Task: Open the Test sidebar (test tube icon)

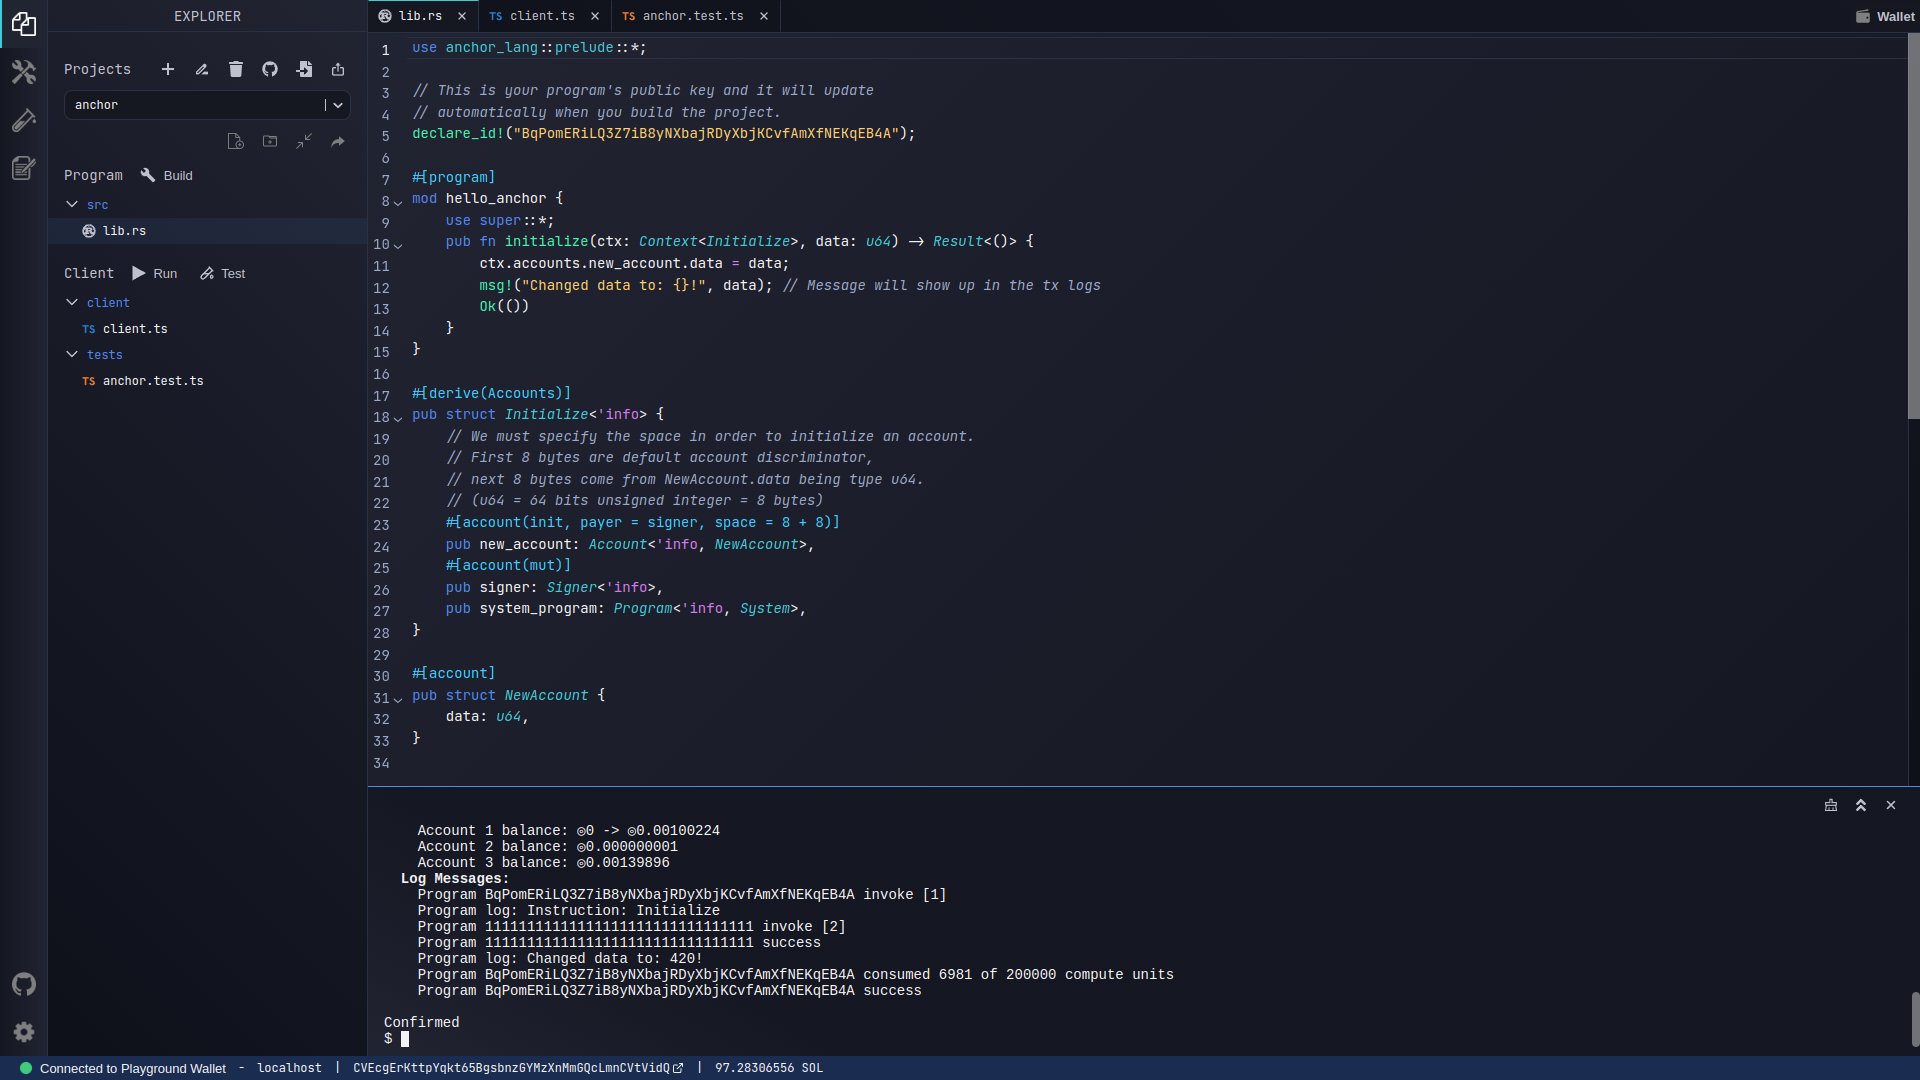Action: [x=24, y=120]
